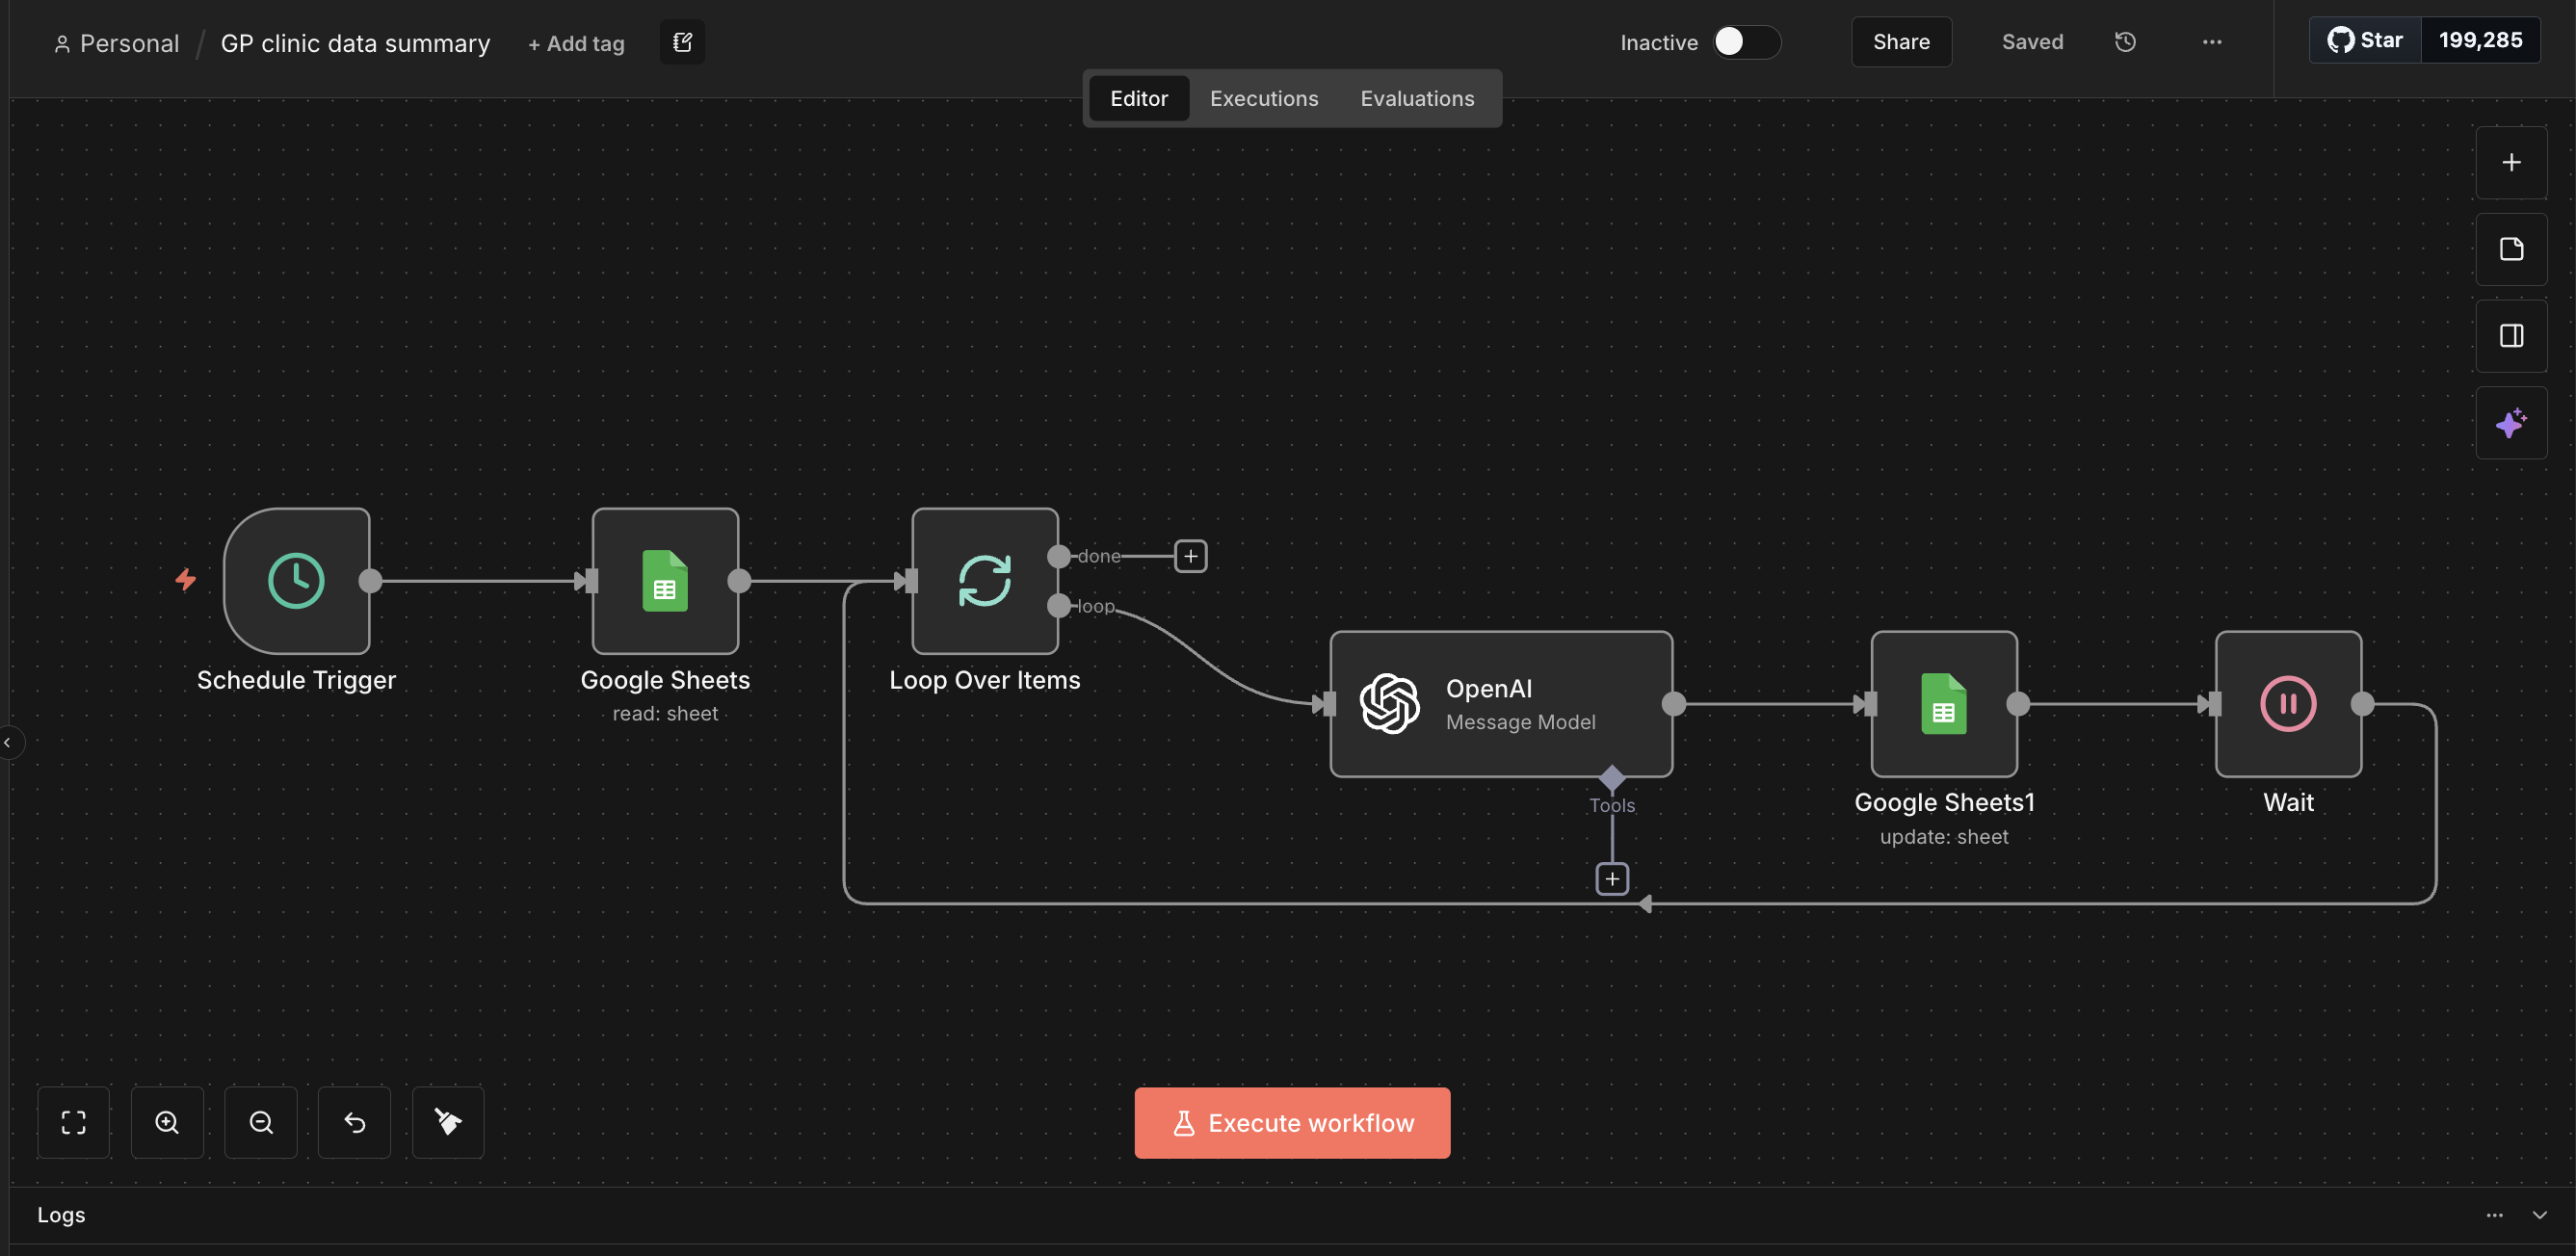2576x1256 pixels.
Task: Open the Schedule Trigger node
Action: click(x=296, y=581)
